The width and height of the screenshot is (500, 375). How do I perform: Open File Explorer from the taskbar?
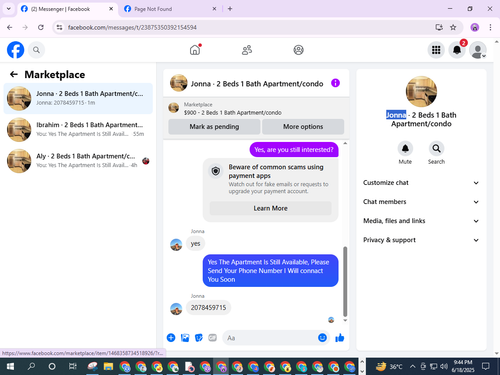(108, 367)
